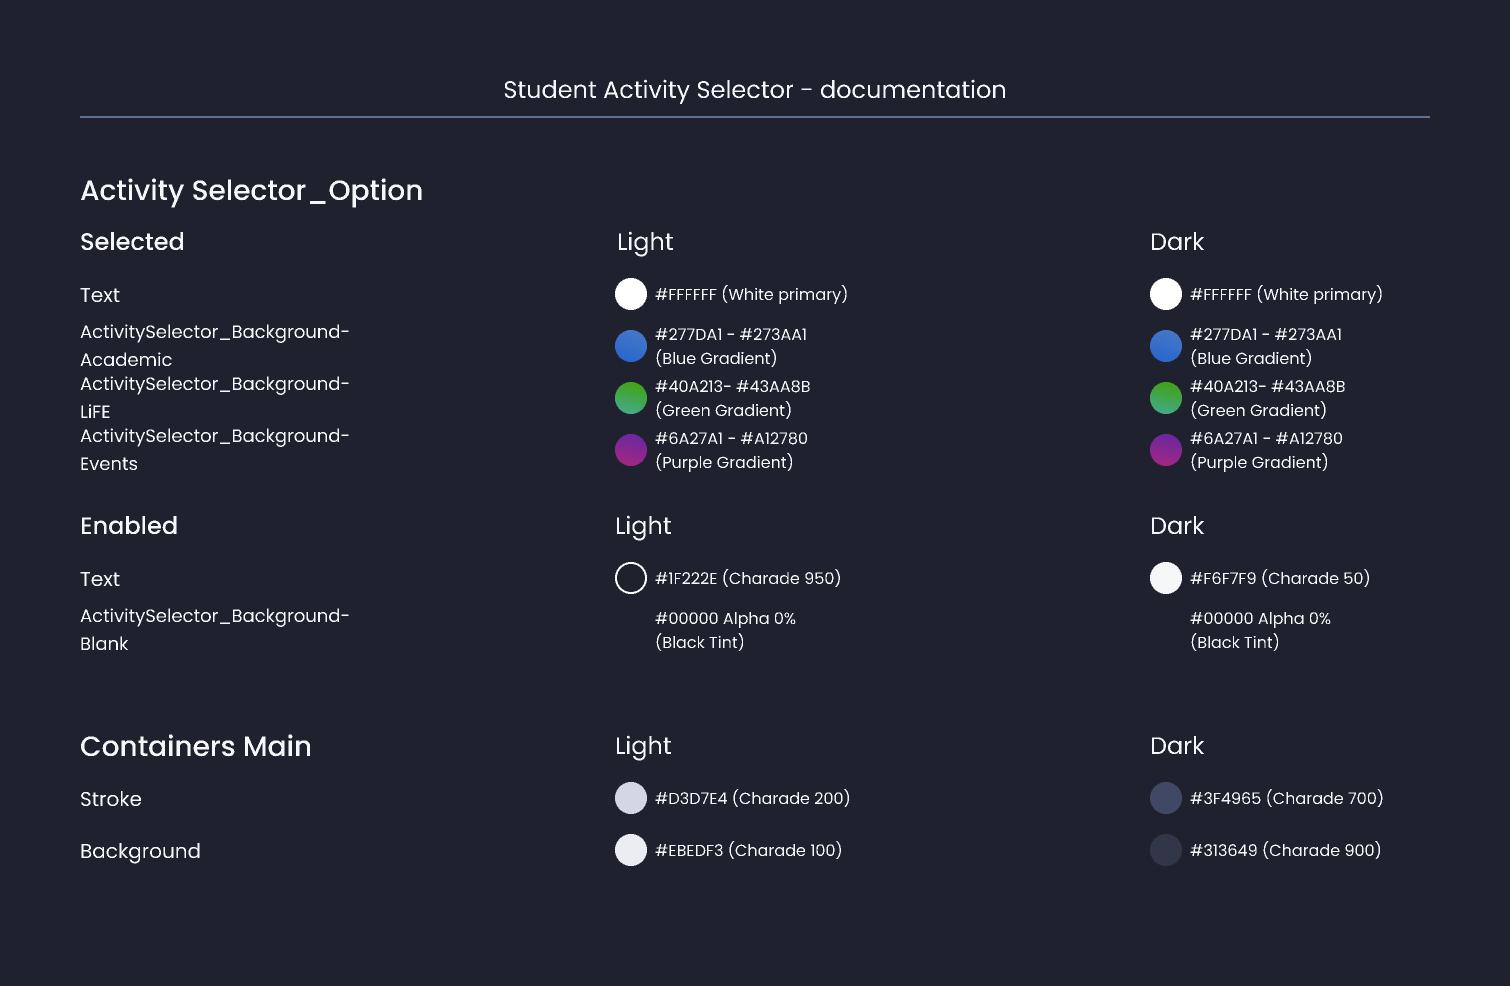Image resolution: width=1510 pixels, height=986 pixels.
Task: Select the Green Gradient swatch in Dark column
Action: tap(1166, 397)
